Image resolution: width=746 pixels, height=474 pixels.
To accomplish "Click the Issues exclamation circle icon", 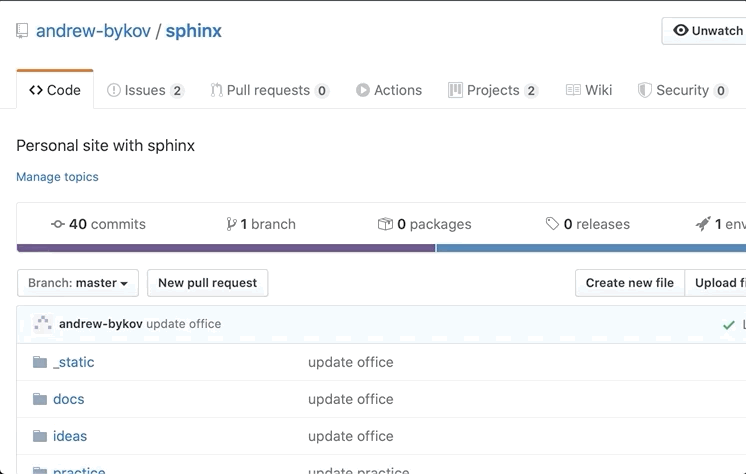I will pos(114,90).
